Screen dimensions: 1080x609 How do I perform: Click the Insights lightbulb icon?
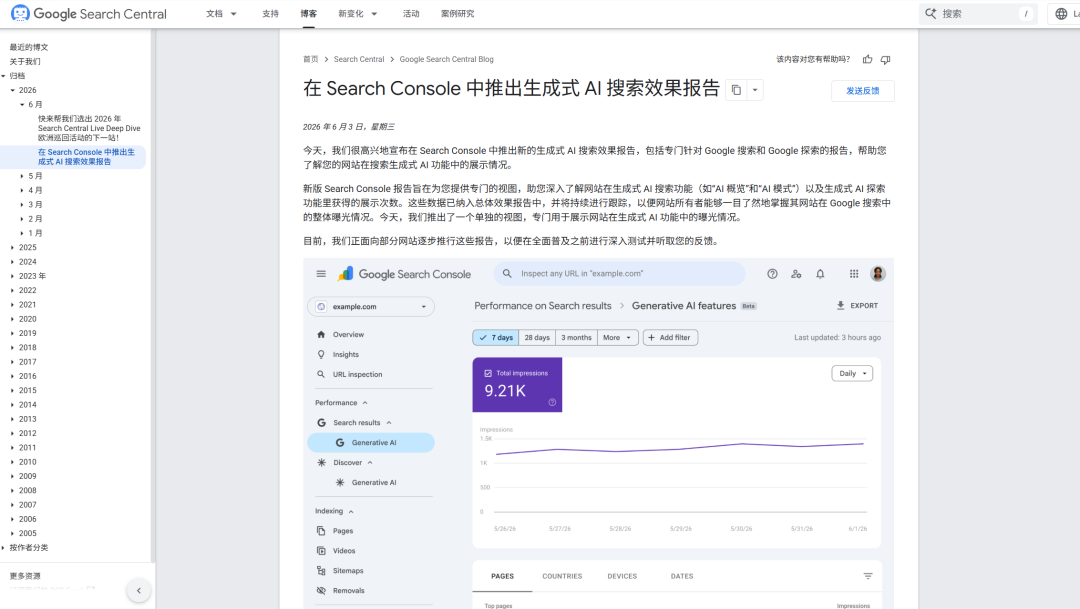pos(321,354)
